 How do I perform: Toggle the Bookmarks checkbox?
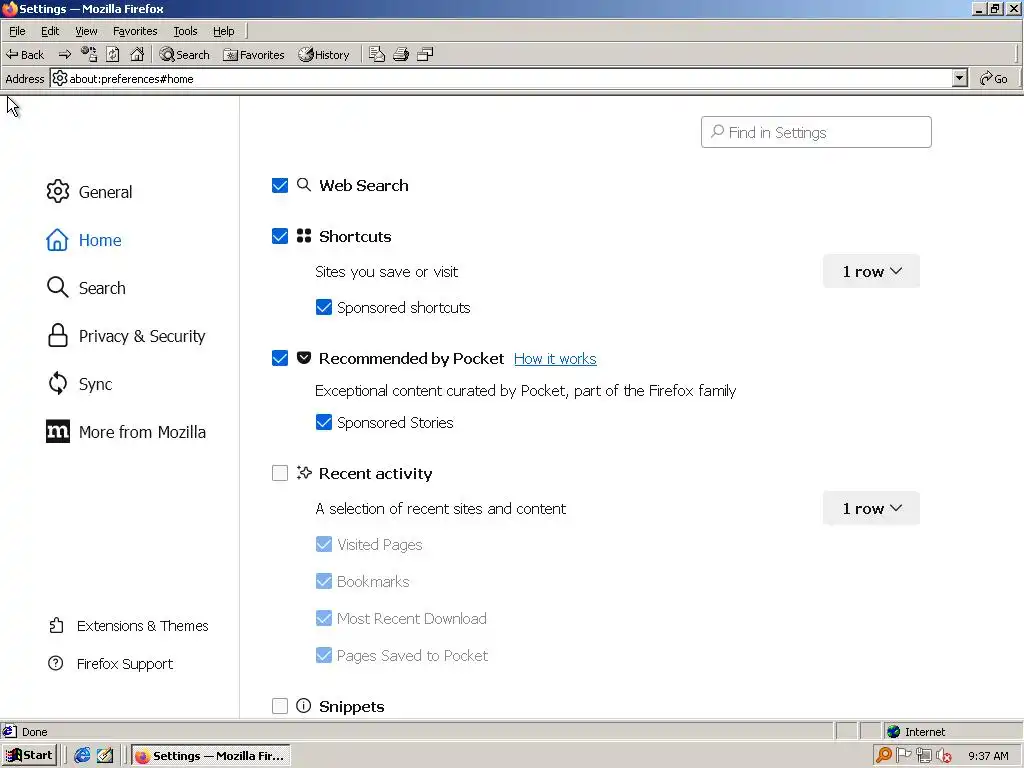[324, 581]
